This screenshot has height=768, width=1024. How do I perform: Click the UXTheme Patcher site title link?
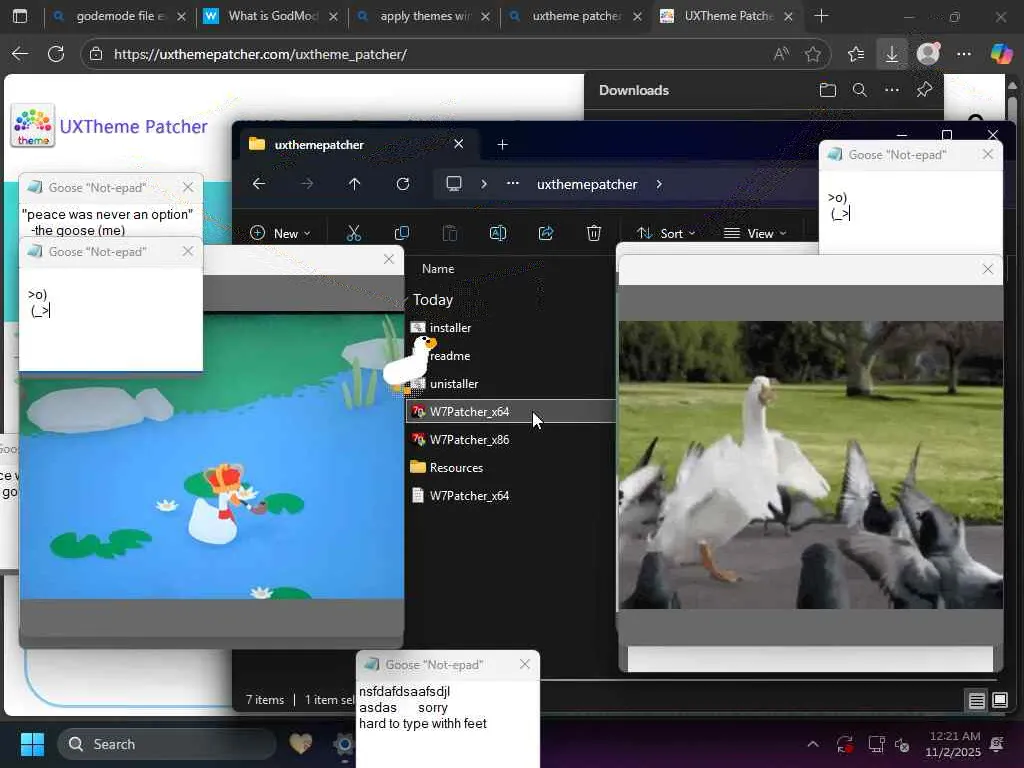[x=133, y=126]
